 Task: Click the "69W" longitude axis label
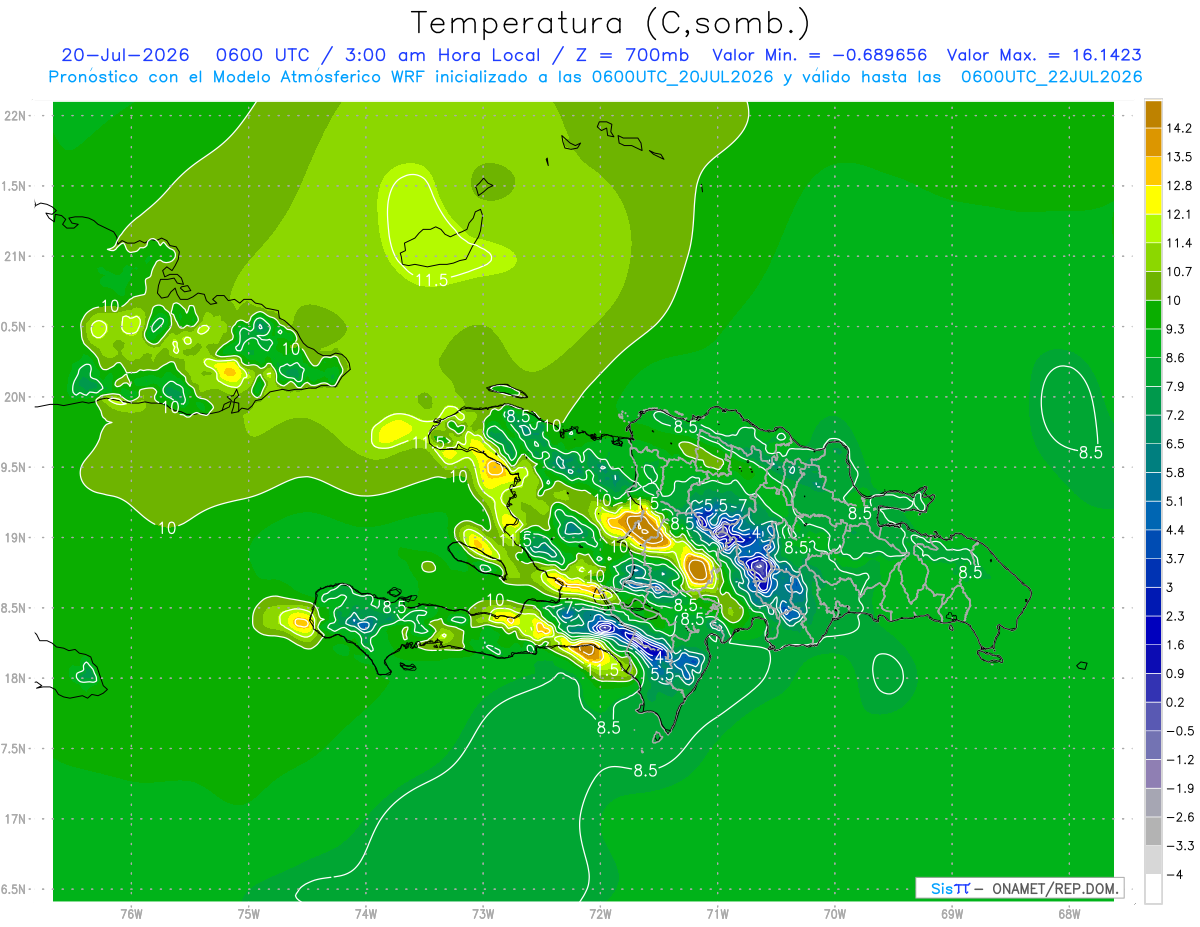pos(951,914)
